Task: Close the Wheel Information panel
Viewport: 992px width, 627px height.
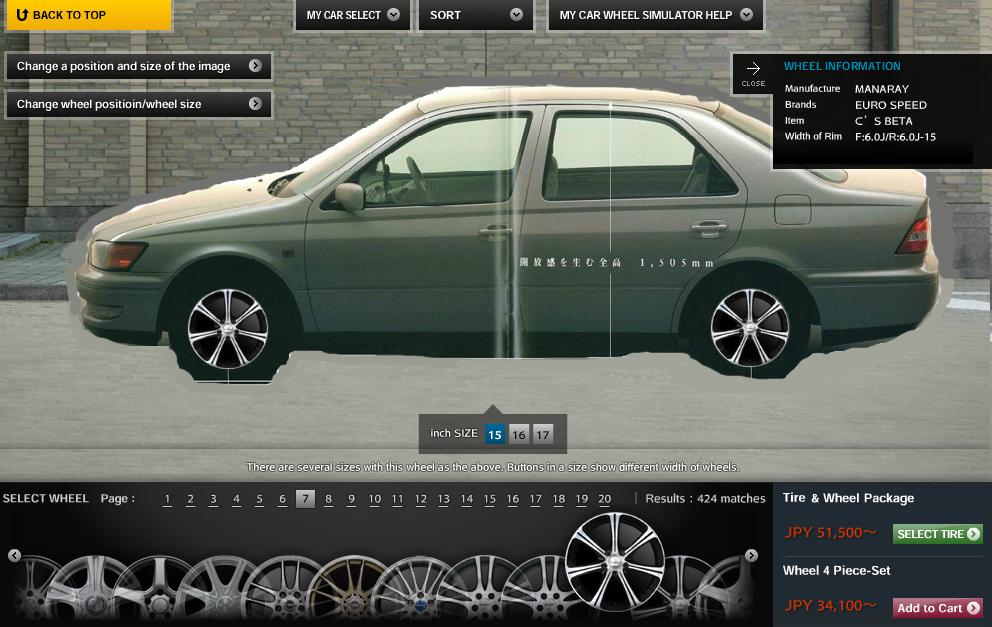Action: pos(753,74)
